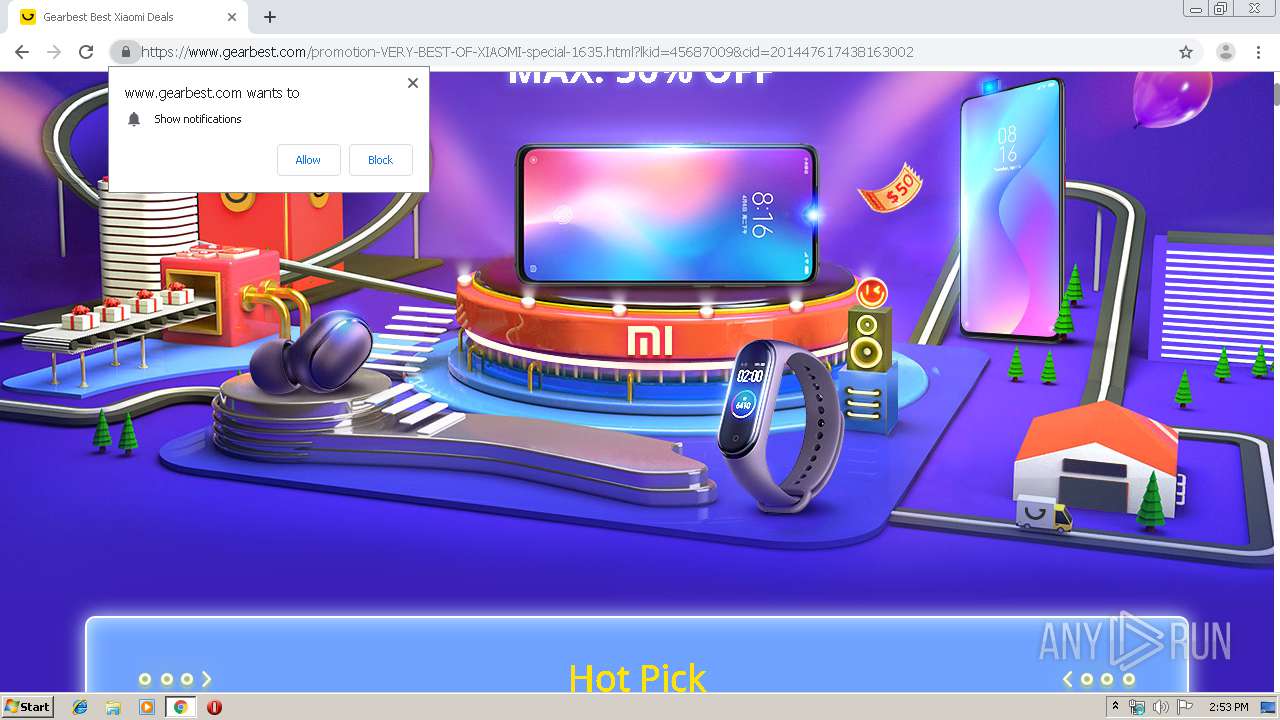Go forward in browser history
Viewport: 1280px width, 720px height.
pos(54,52)
